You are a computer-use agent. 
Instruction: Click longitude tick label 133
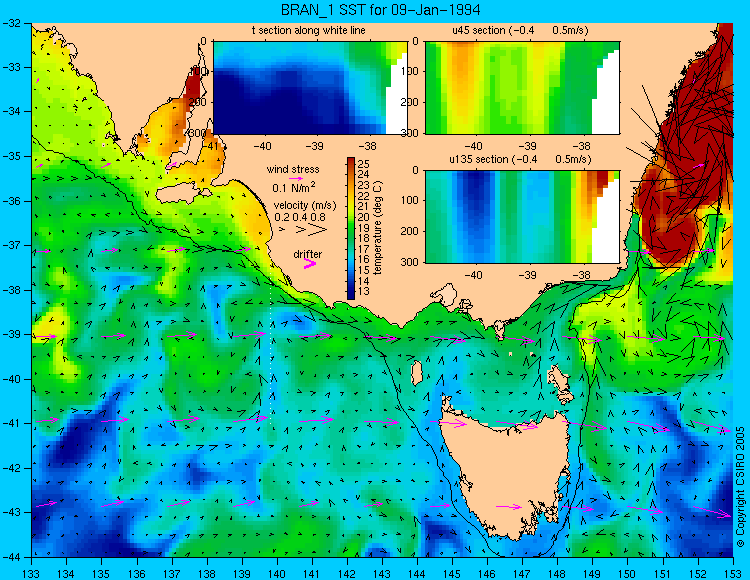[x=31, y=573]
